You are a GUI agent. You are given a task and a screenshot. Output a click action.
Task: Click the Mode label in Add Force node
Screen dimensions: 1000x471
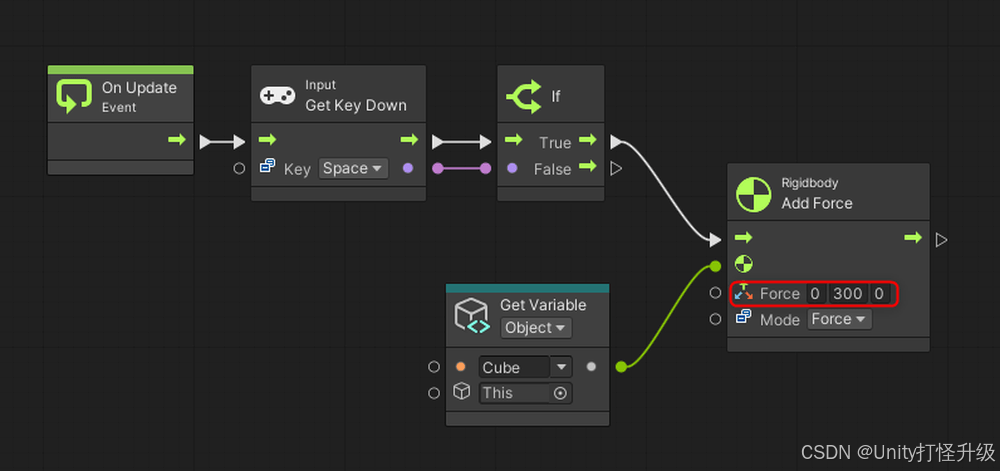point(779,320)
